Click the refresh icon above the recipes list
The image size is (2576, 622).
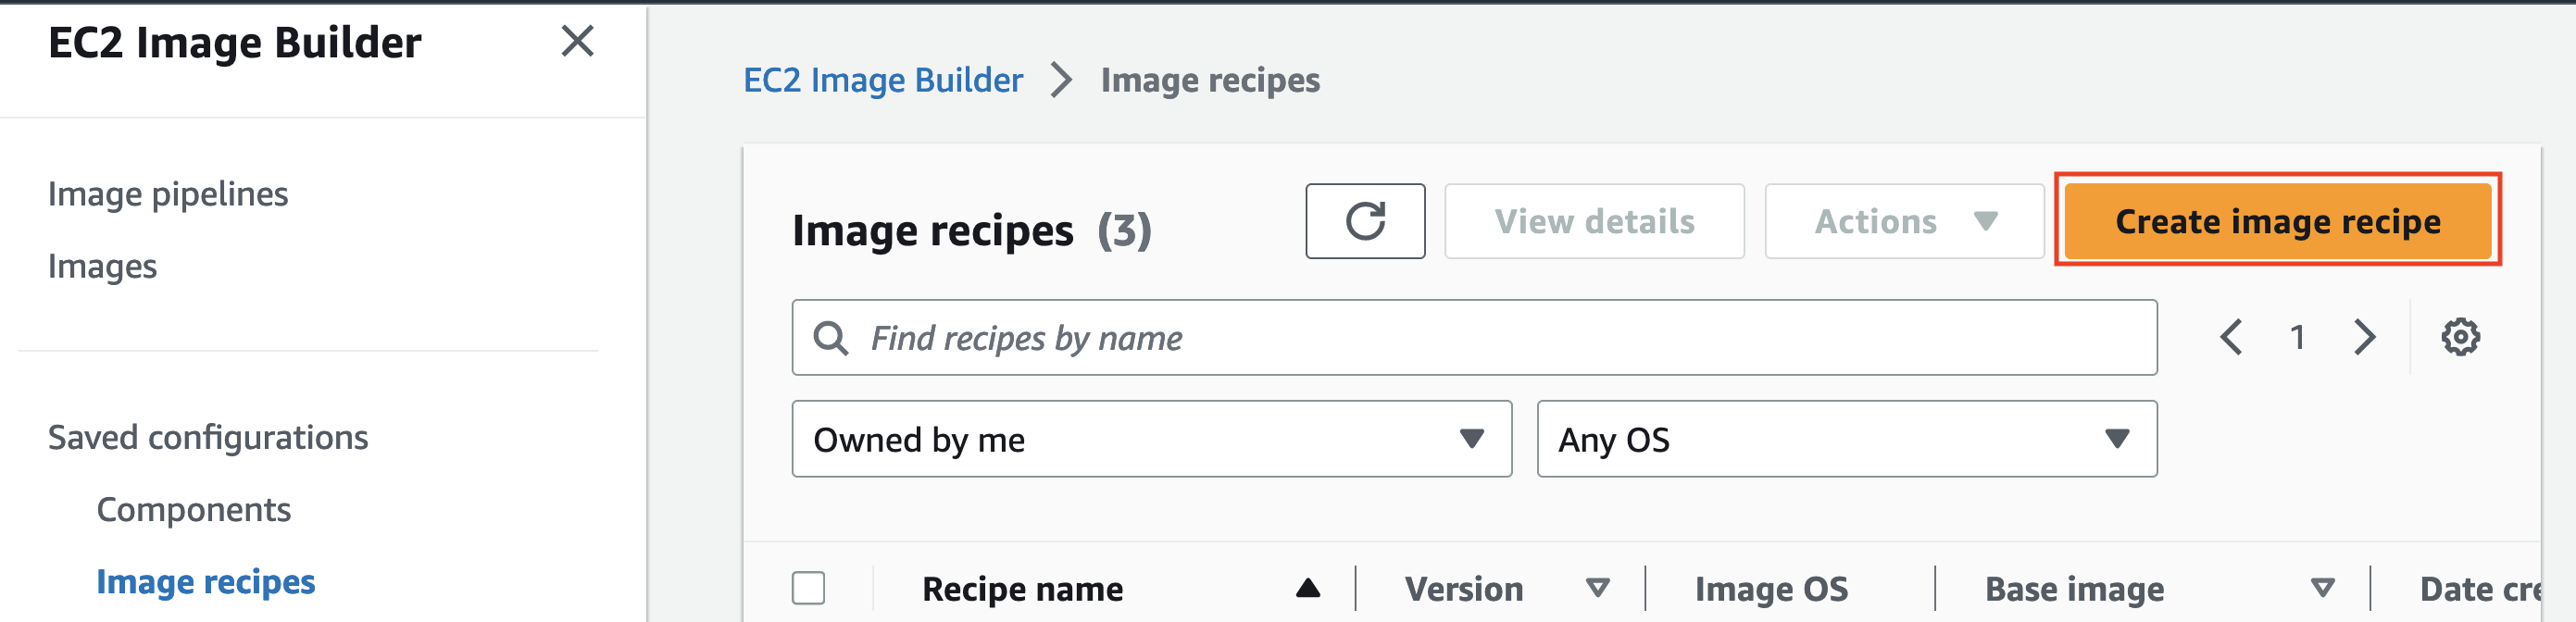click(1365, 221)
